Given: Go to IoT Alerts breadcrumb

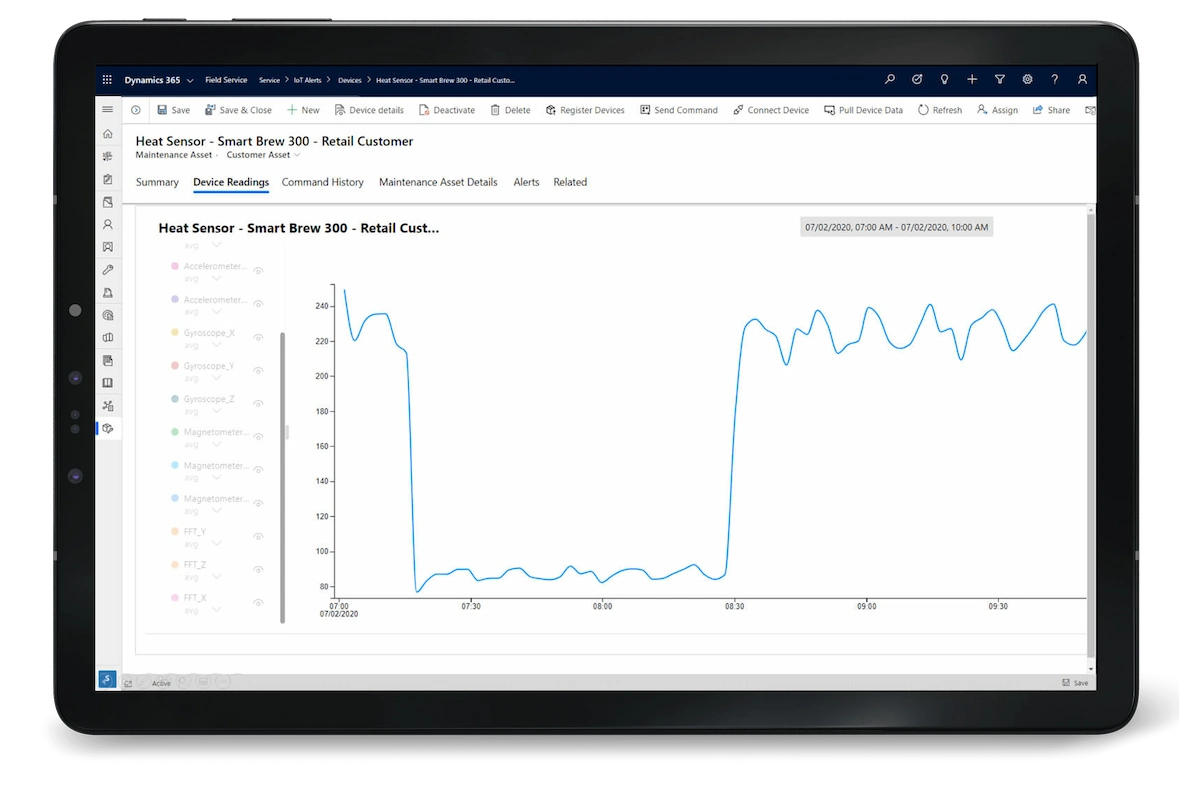Looking at the screenshot, I should point(307,80).
